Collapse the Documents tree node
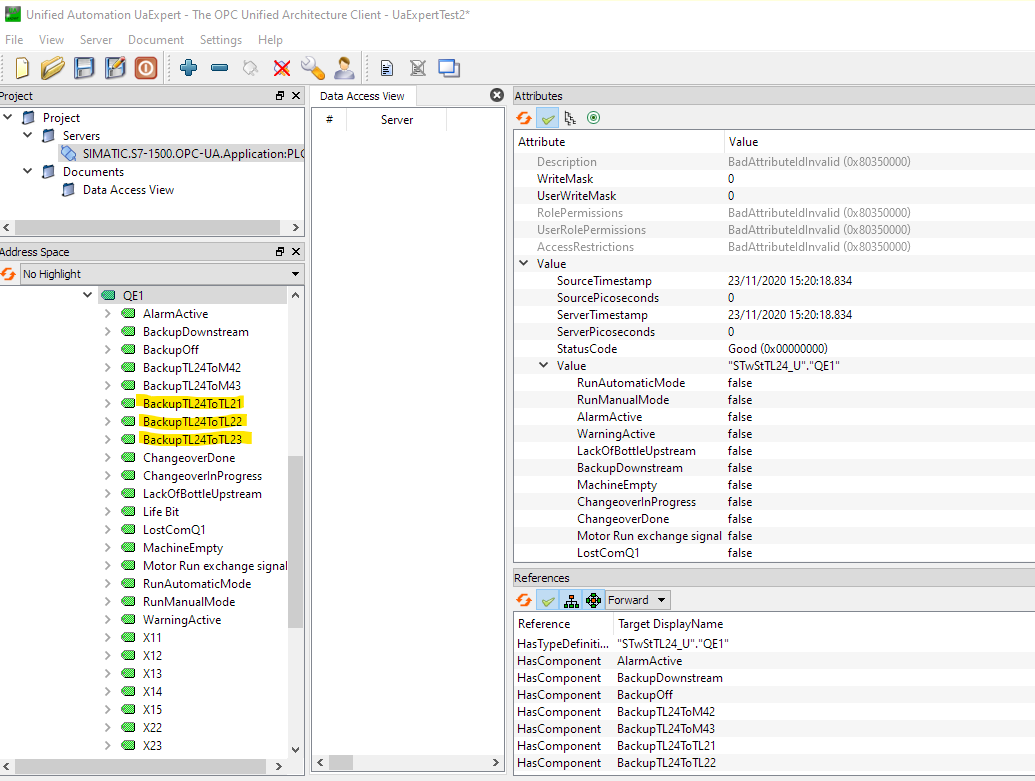1035x781 pixels. click(28, 171)
